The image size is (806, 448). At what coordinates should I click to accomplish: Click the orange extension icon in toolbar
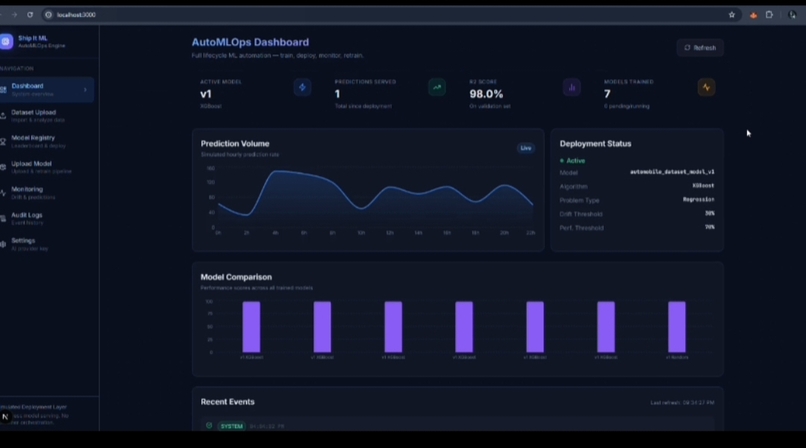753,15
